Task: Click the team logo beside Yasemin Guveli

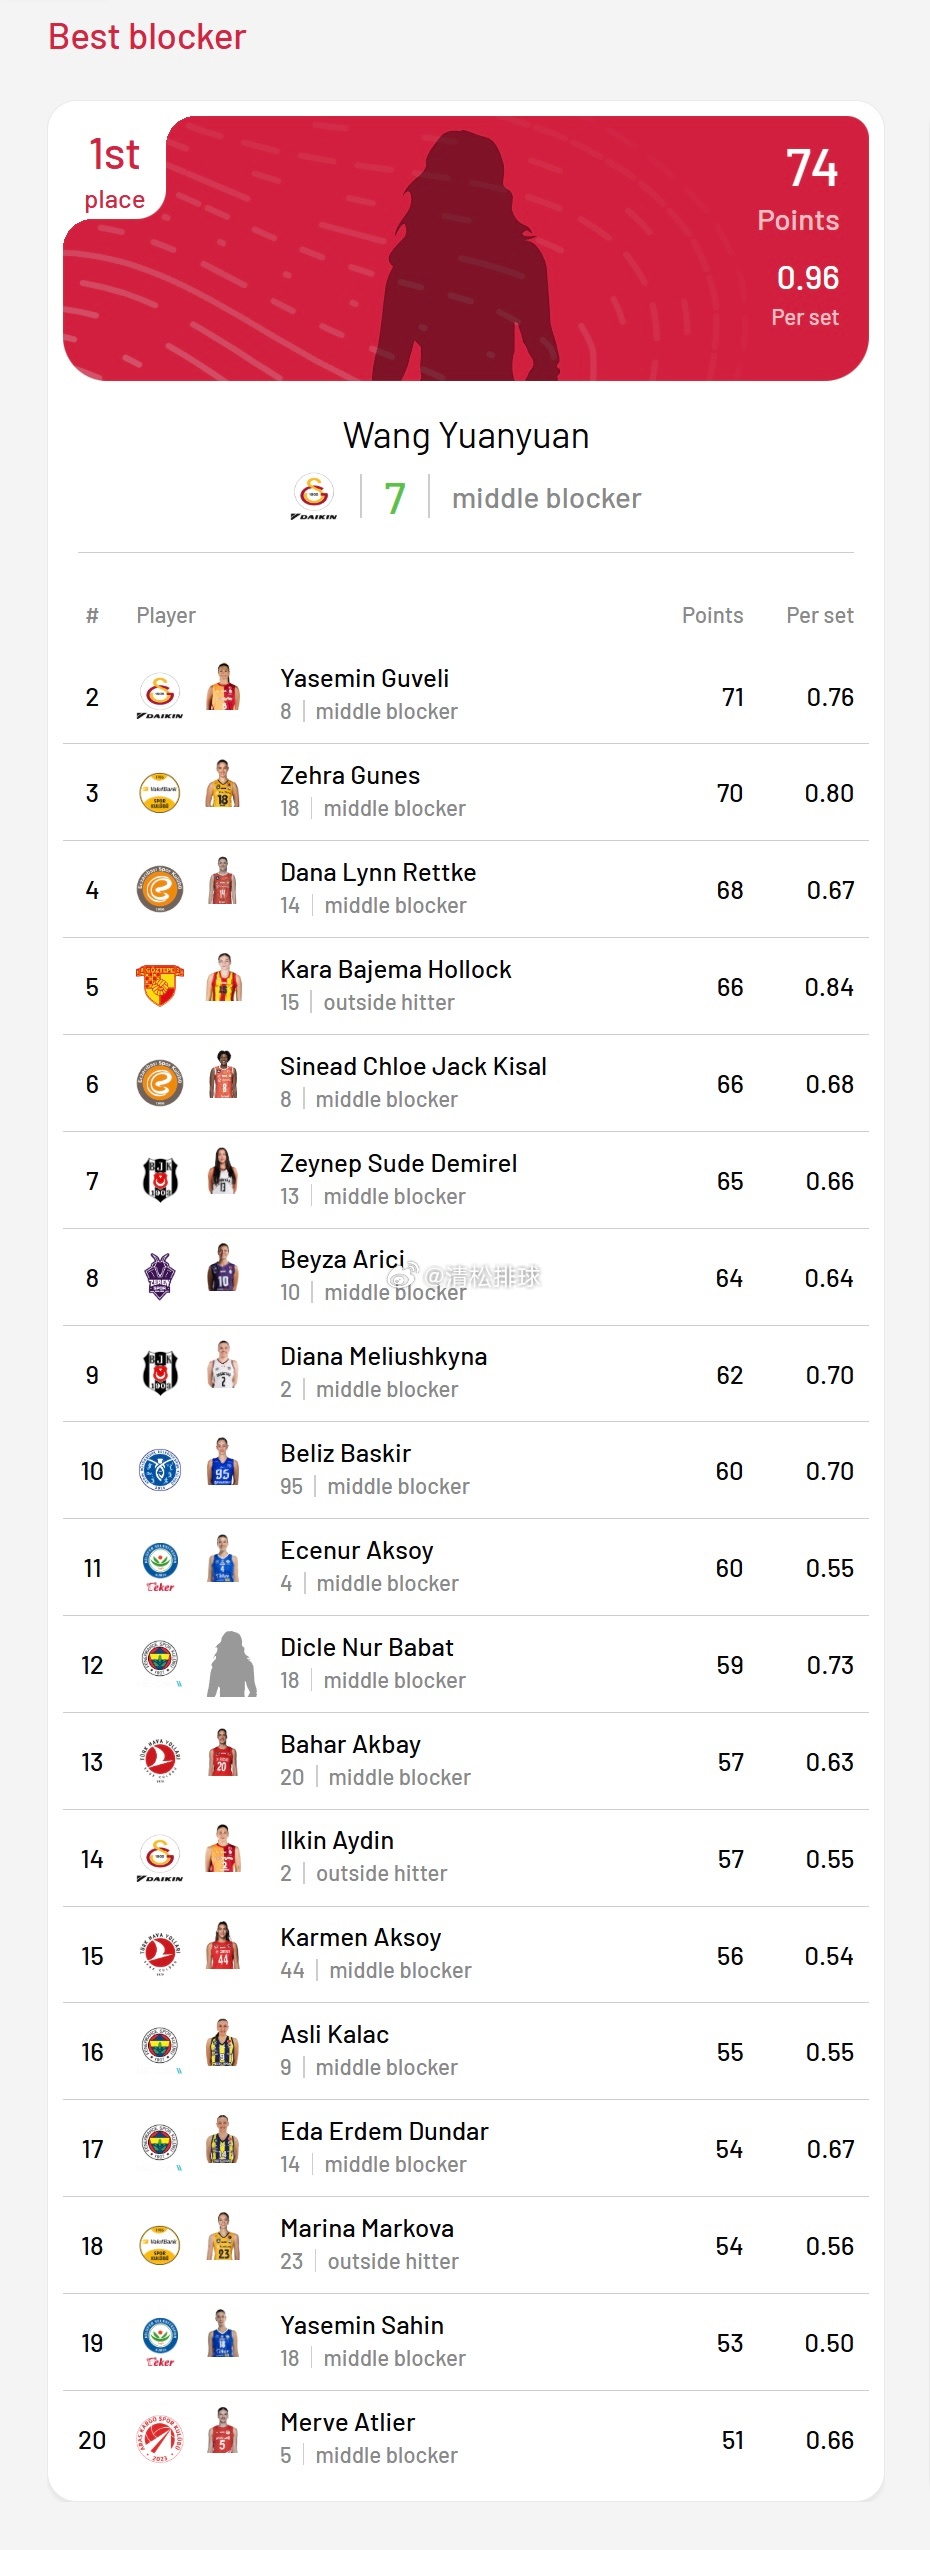Action: point(160,695)
